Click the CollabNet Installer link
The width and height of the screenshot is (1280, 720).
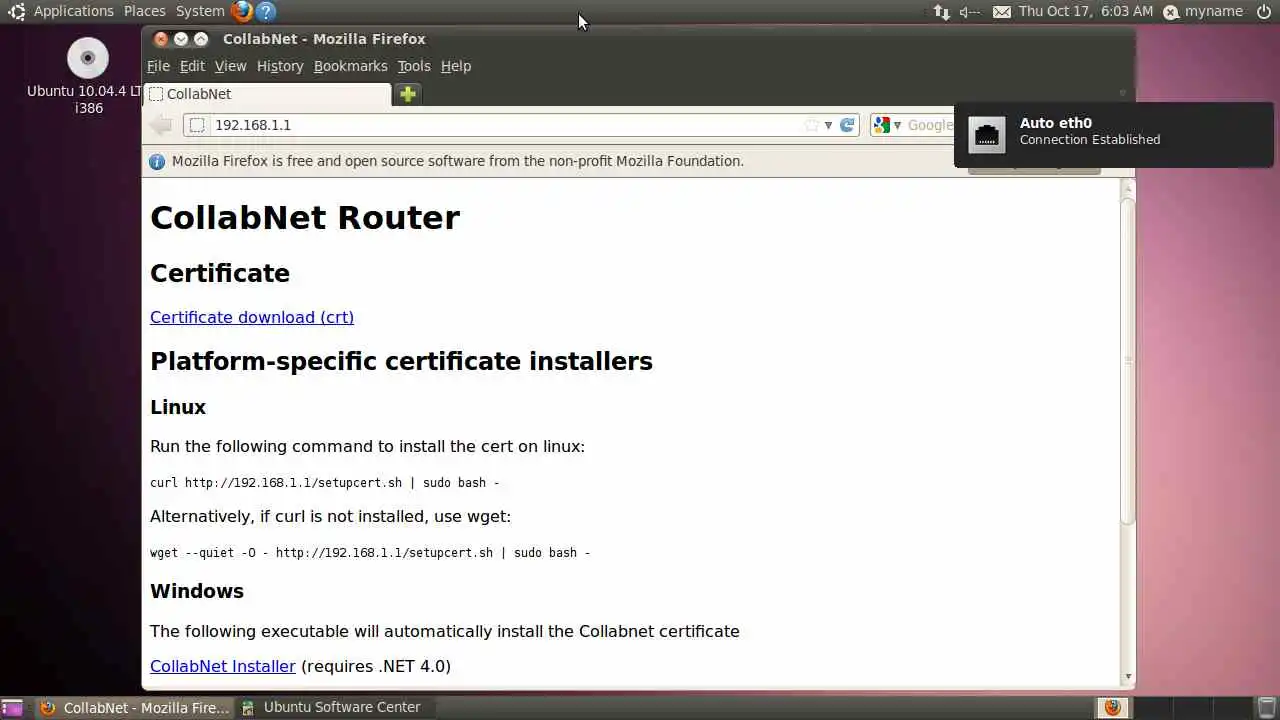[223, 666]
